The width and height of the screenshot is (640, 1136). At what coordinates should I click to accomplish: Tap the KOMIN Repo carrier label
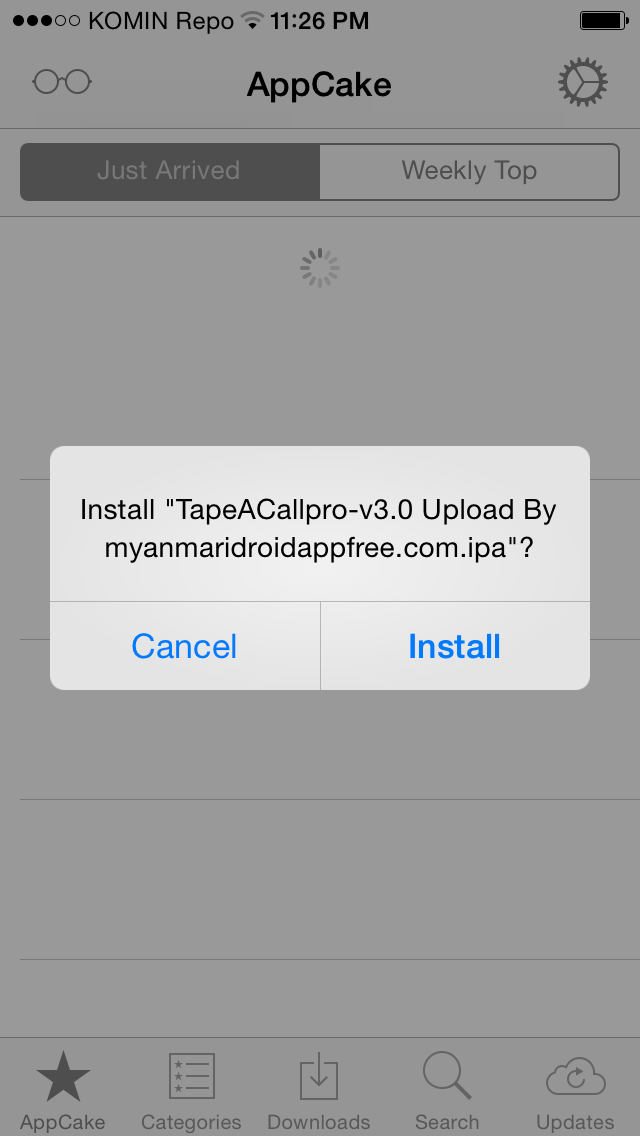pyautogui.click(x=161, y=22)
